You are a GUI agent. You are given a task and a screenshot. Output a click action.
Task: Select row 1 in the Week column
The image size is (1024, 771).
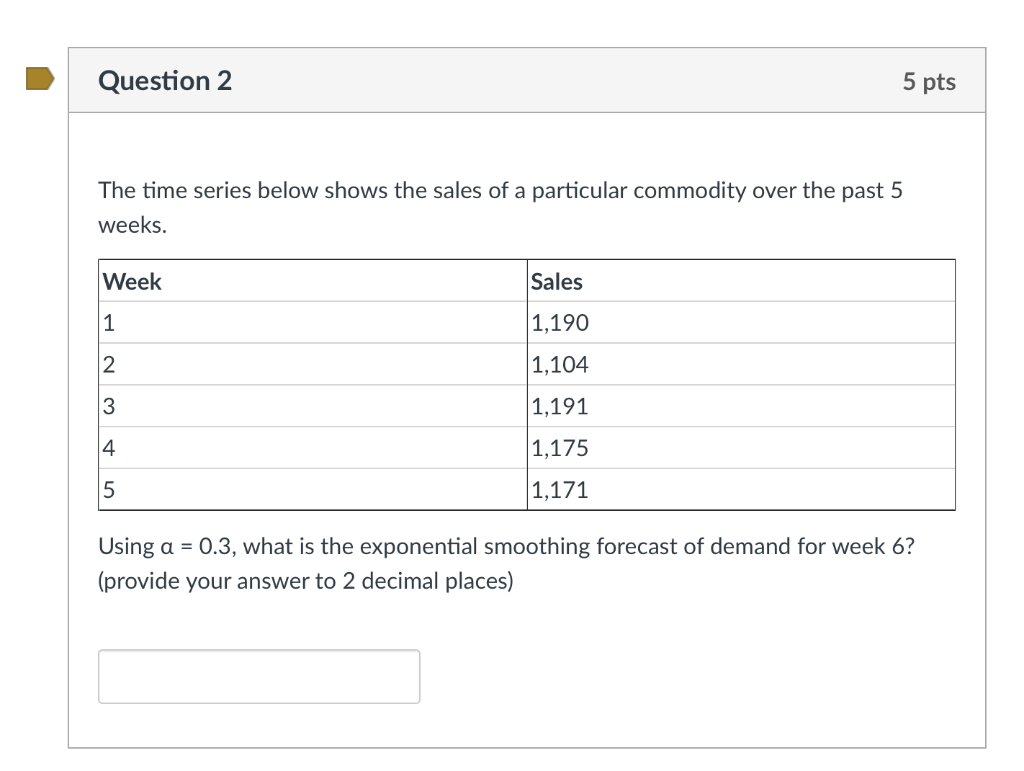click(106, 322)
